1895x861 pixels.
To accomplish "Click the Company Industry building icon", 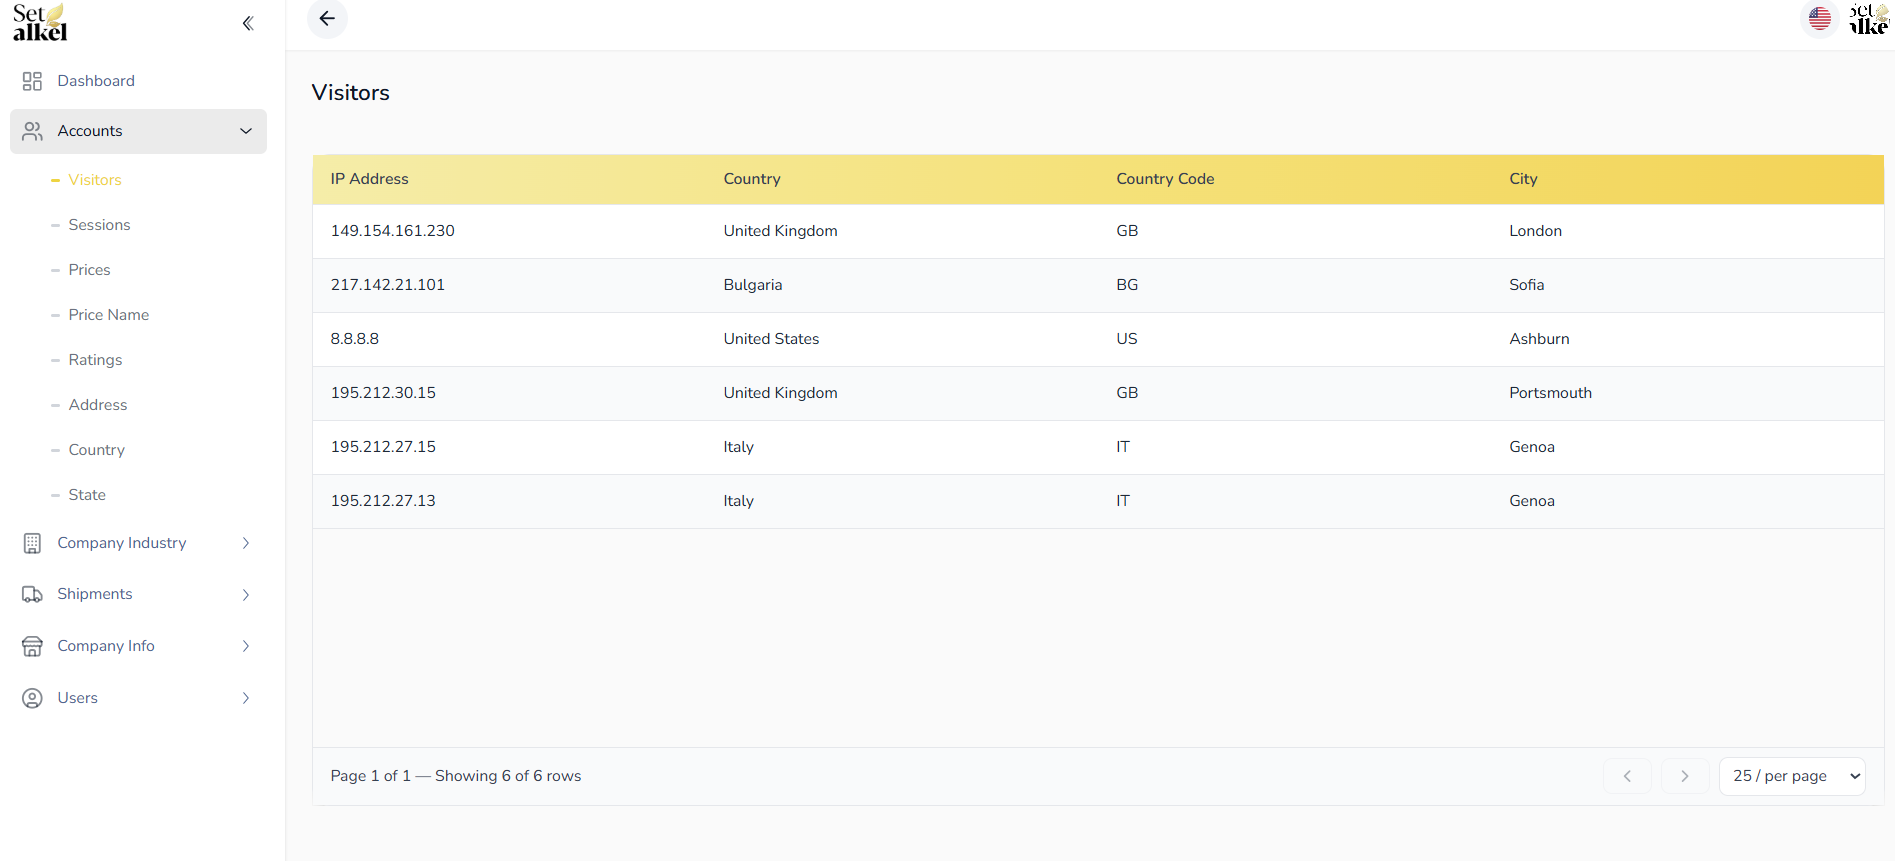I will pos(32,543).
